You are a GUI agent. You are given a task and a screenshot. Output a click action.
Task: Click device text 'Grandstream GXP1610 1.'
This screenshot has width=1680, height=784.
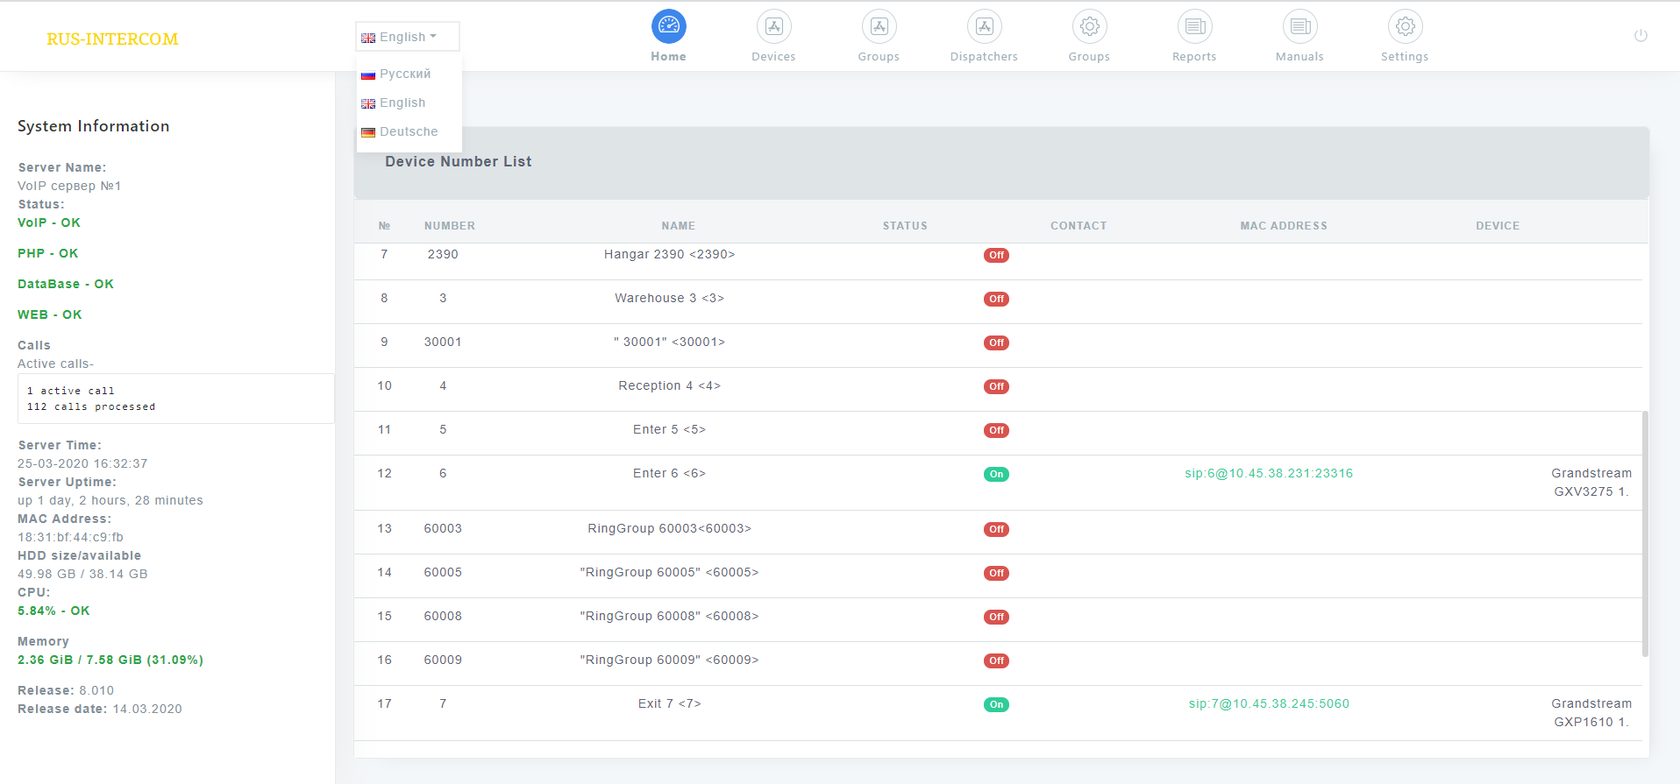click(1591, 713)
